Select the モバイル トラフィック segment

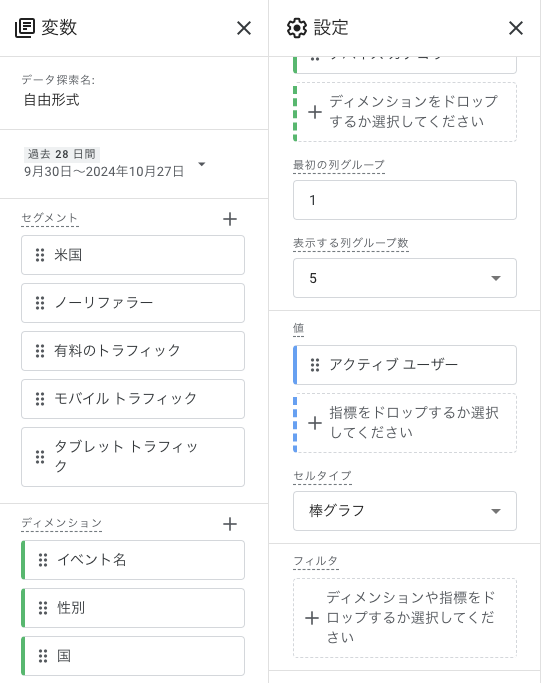(x=133, y=399)
